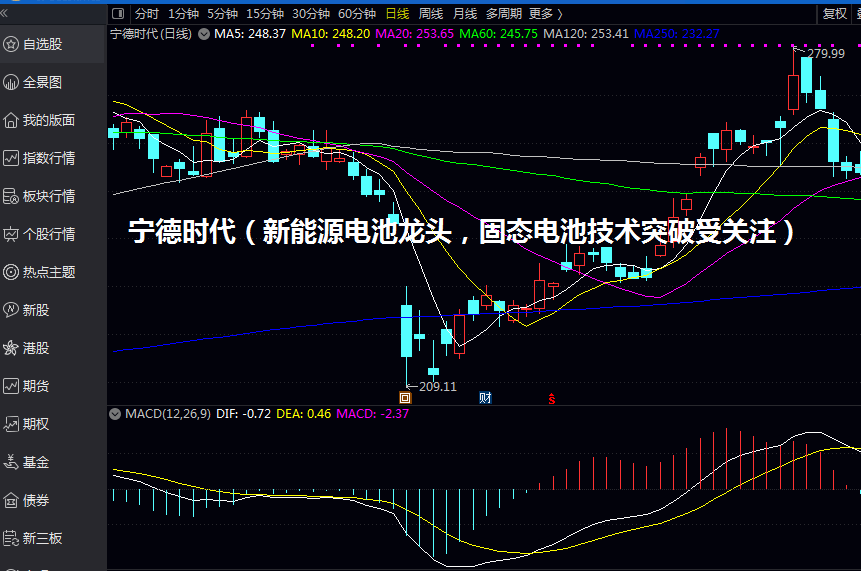Open the 港股 flower icon

(x=11, y=348)
